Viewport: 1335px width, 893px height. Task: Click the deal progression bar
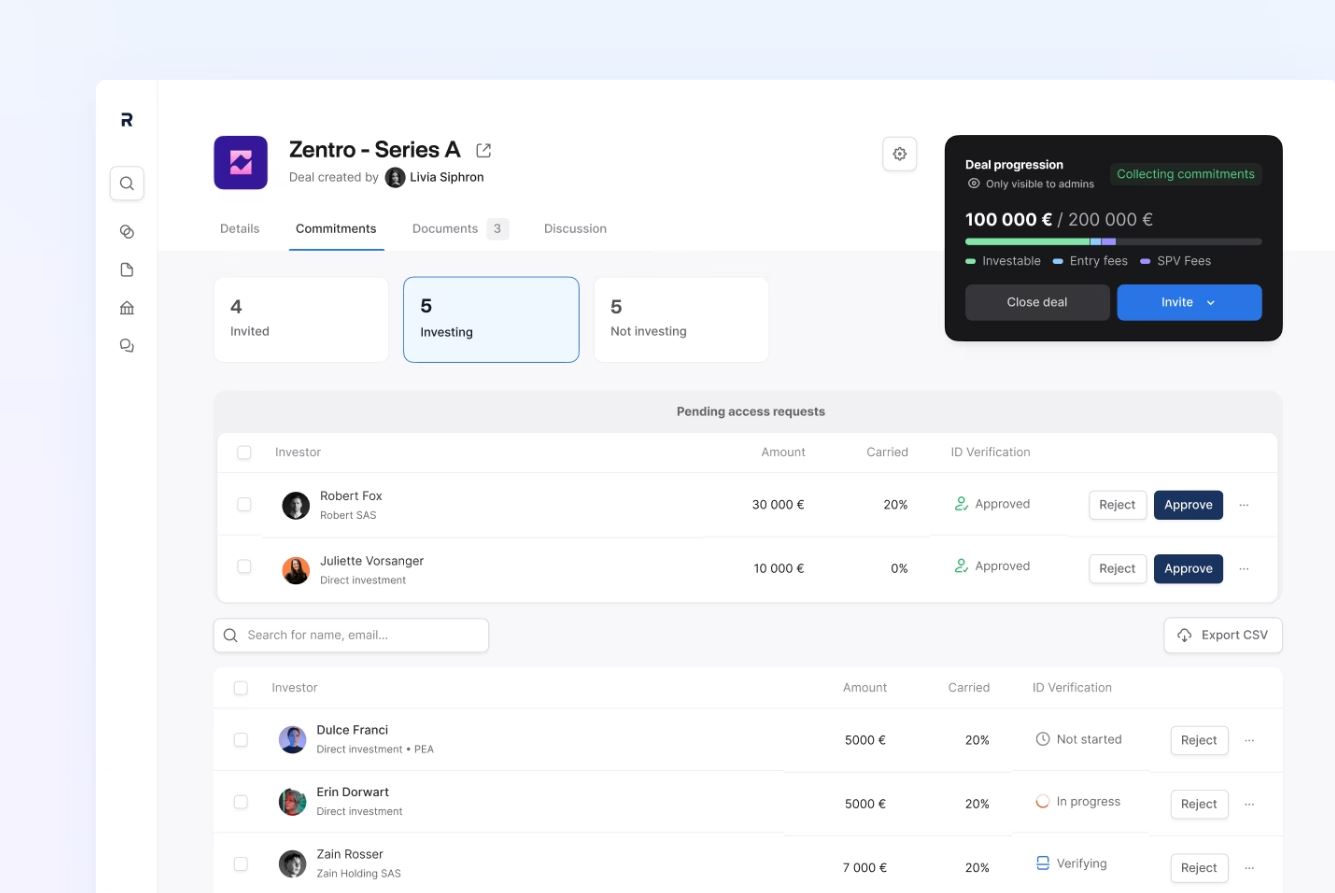coord(1112,242)
